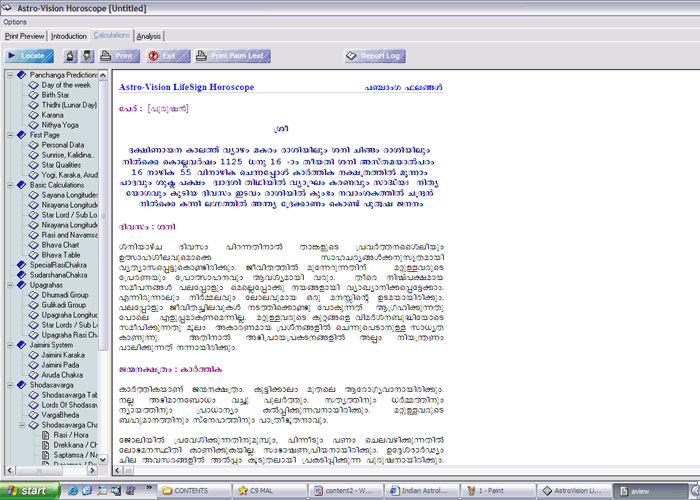700x500 pixels.
Task: Select Nithya Yoga tree item
Action: (x=60, y=125)
